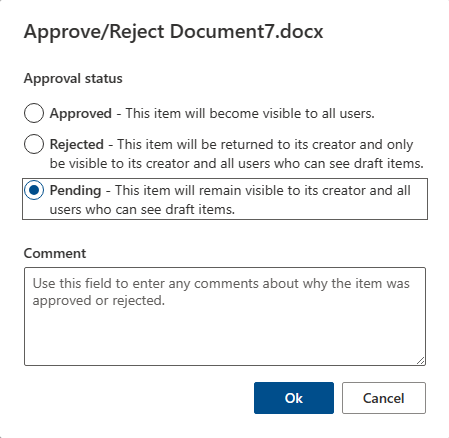Viewport: 449px width, 438px height.
Task: Click the "Comment" field label
Action: click(x=55, y=253)
